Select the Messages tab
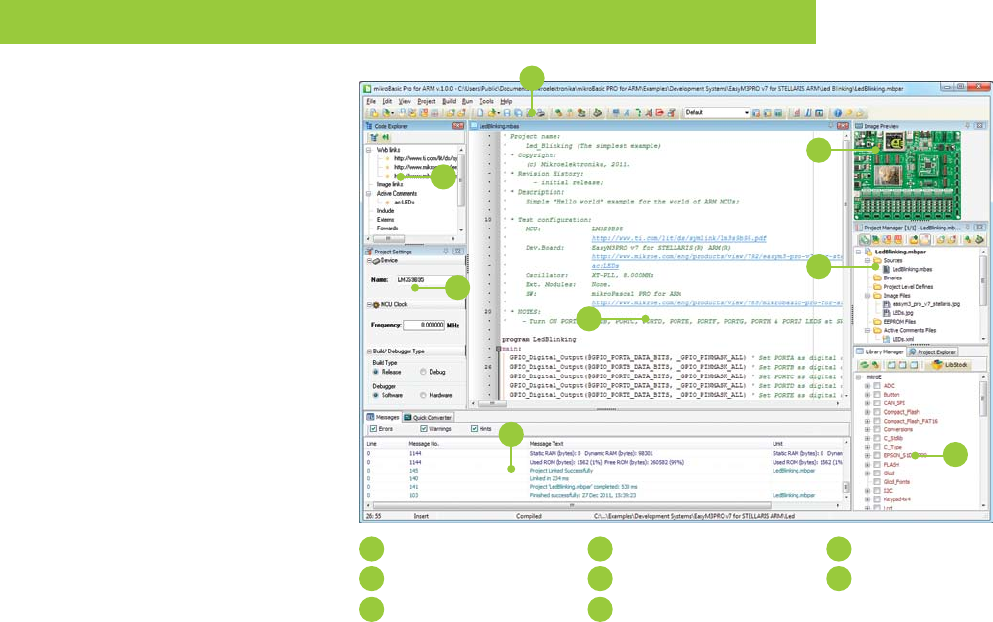This screenshot has width=993, height=622. coord(383,417)
